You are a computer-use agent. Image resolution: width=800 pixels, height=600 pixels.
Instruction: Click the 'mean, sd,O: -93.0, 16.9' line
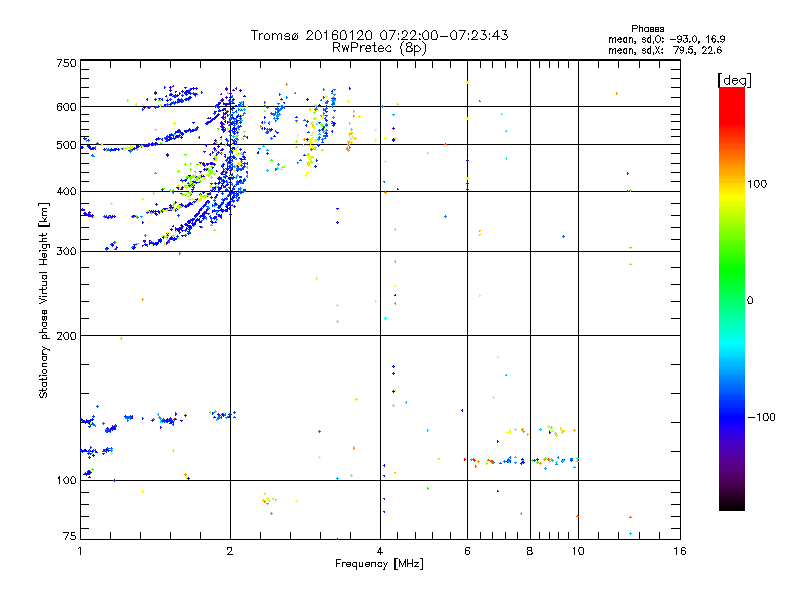pyautogui.click(x=666, y=39)
